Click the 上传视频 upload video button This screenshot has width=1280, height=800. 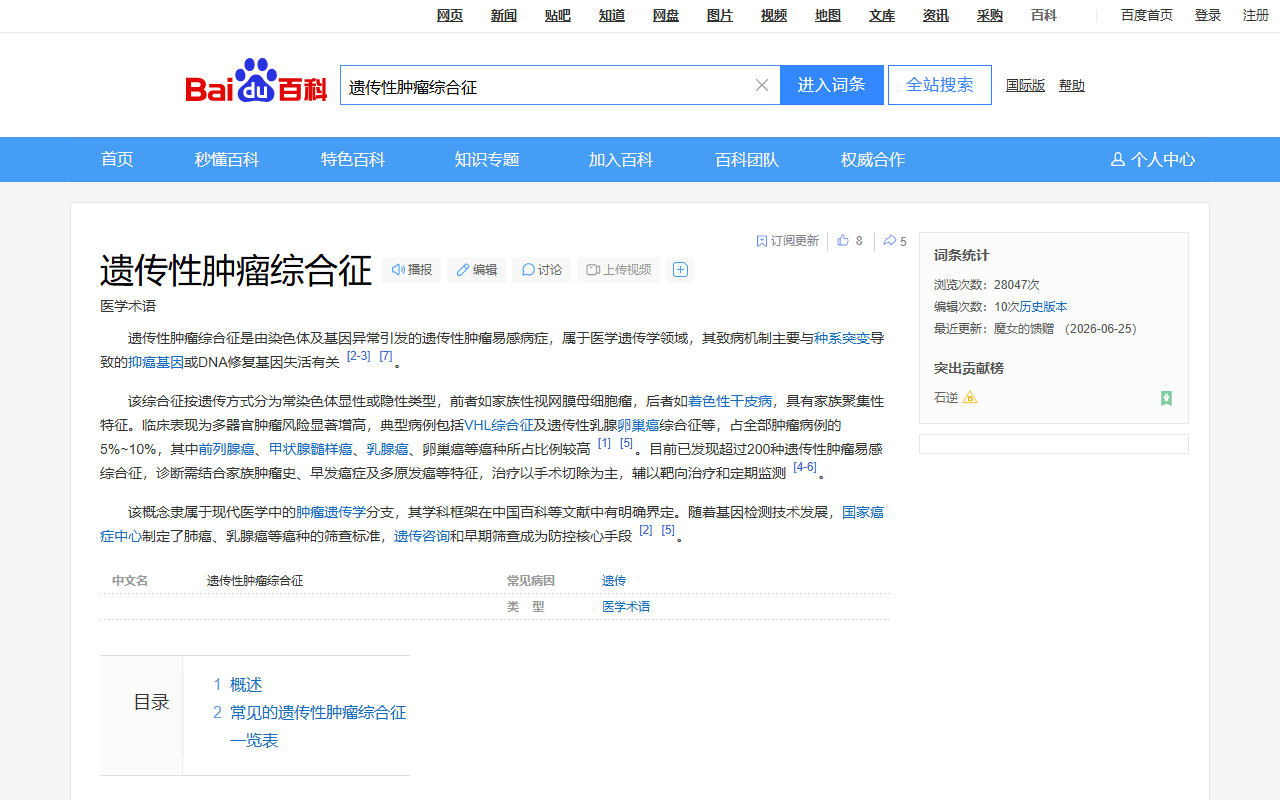(619, 270)
